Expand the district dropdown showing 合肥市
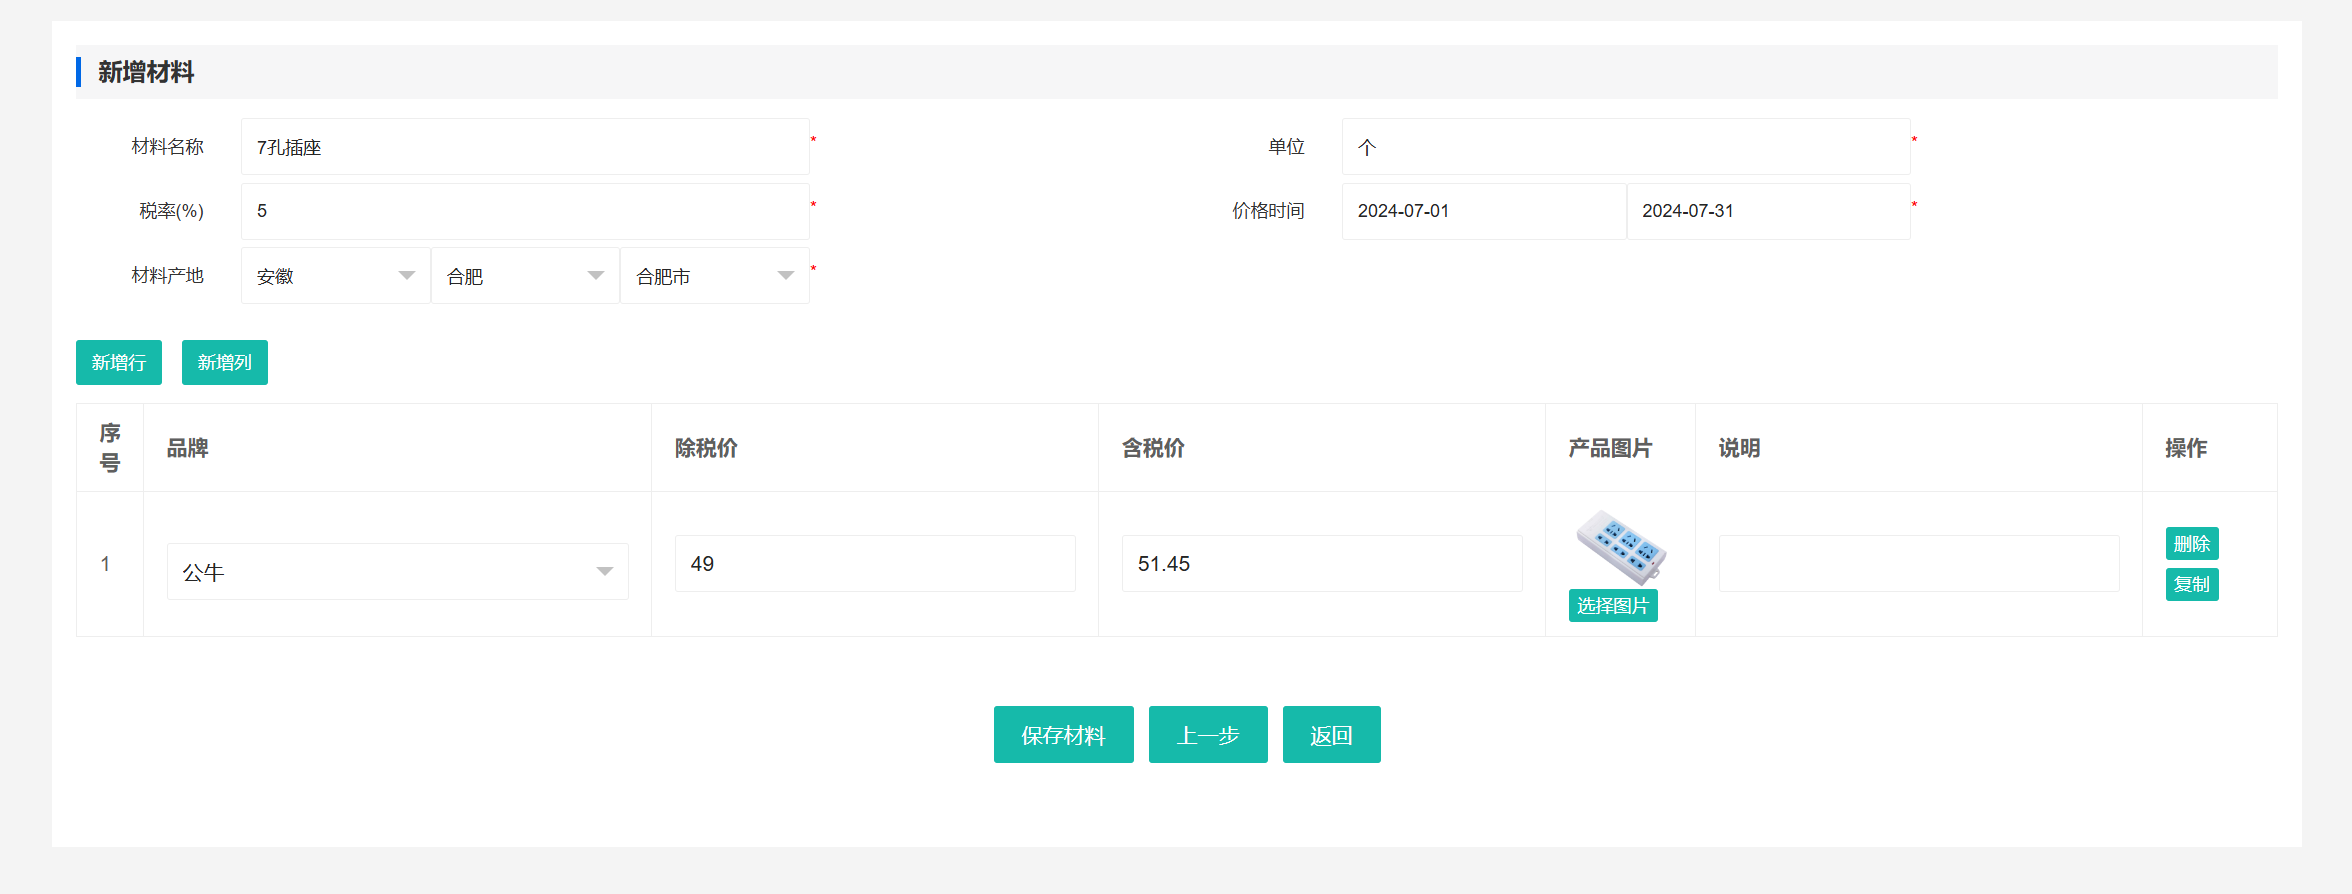This screenshot has width=2352, height=894. coord(714,276)
